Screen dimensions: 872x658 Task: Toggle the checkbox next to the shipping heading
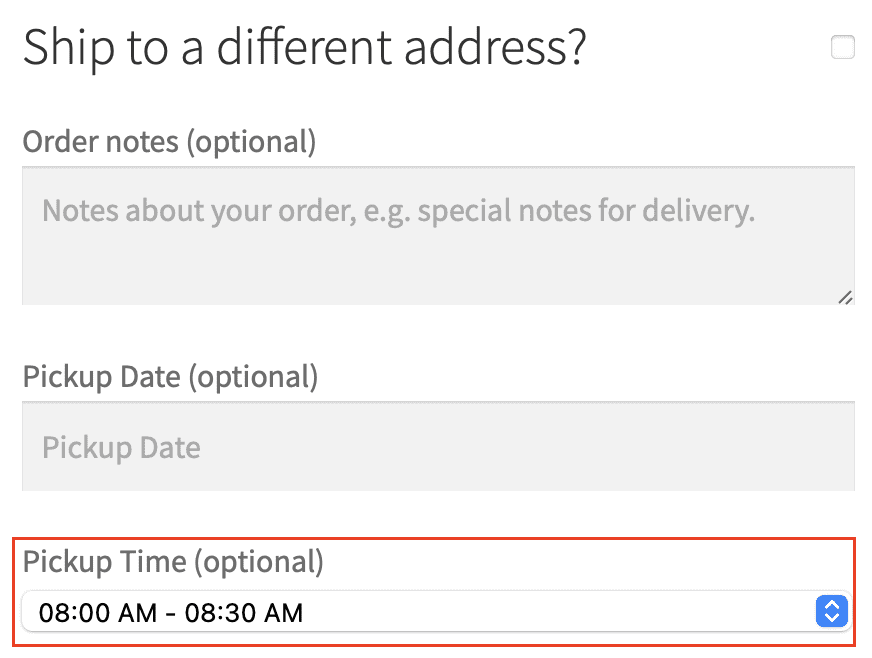(x=843, y=46)
